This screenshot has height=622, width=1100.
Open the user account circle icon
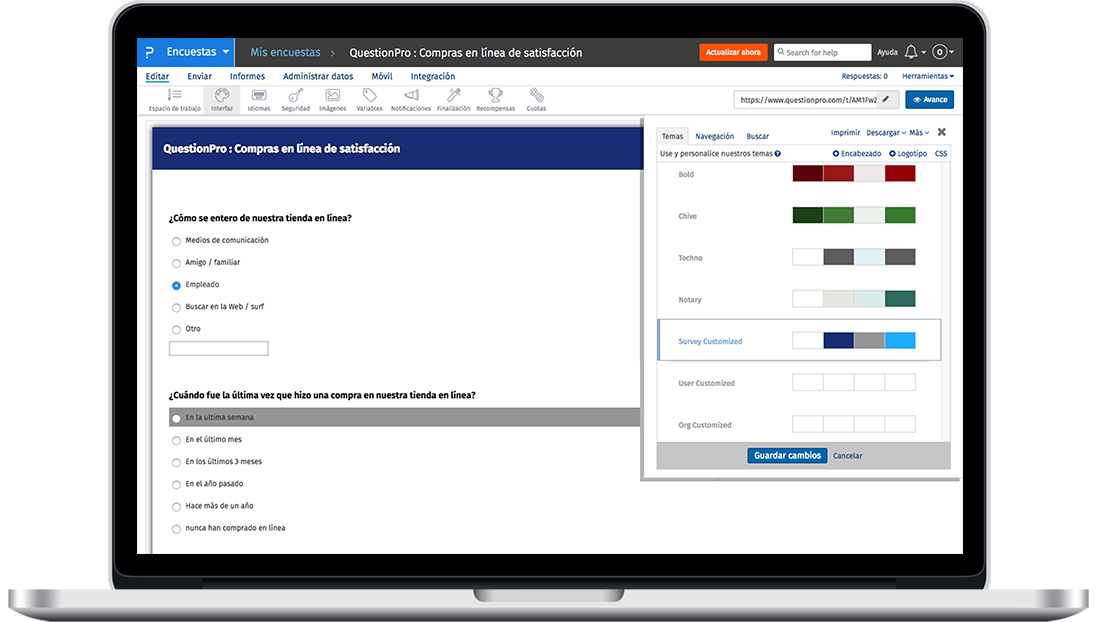click(x=940, y=52)
